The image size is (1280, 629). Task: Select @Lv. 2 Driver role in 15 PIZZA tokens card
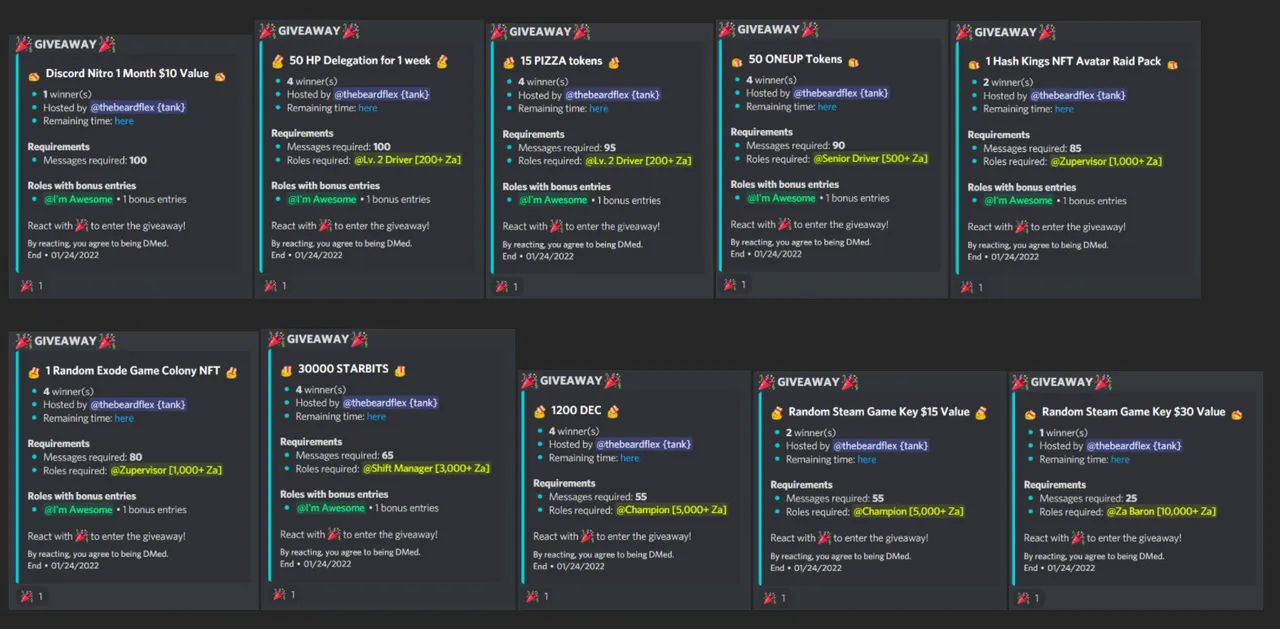coord(638,161)
